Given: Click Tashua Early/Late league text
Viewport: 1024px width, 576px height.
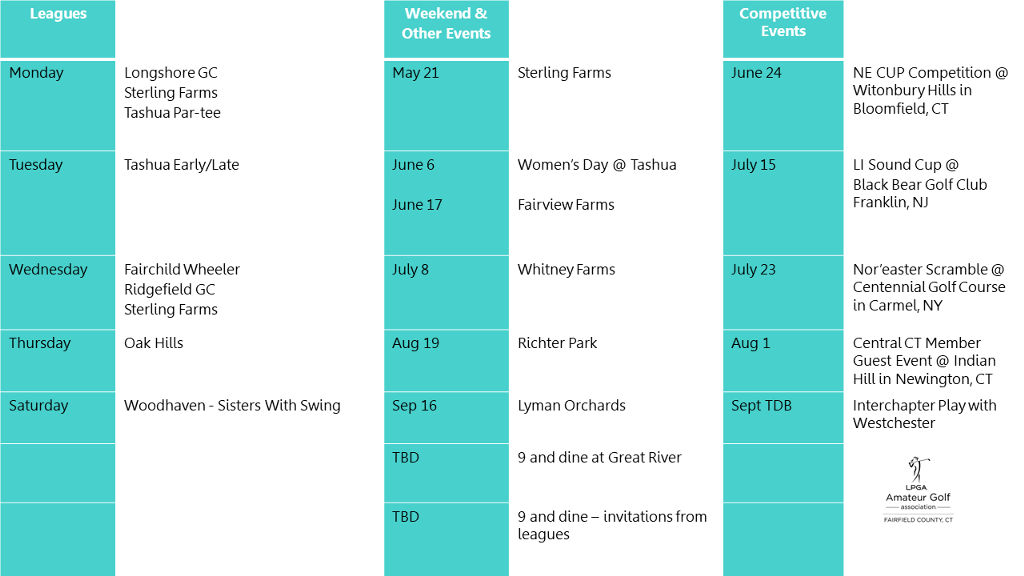Looking at the screenshot, I should (182, 165).
